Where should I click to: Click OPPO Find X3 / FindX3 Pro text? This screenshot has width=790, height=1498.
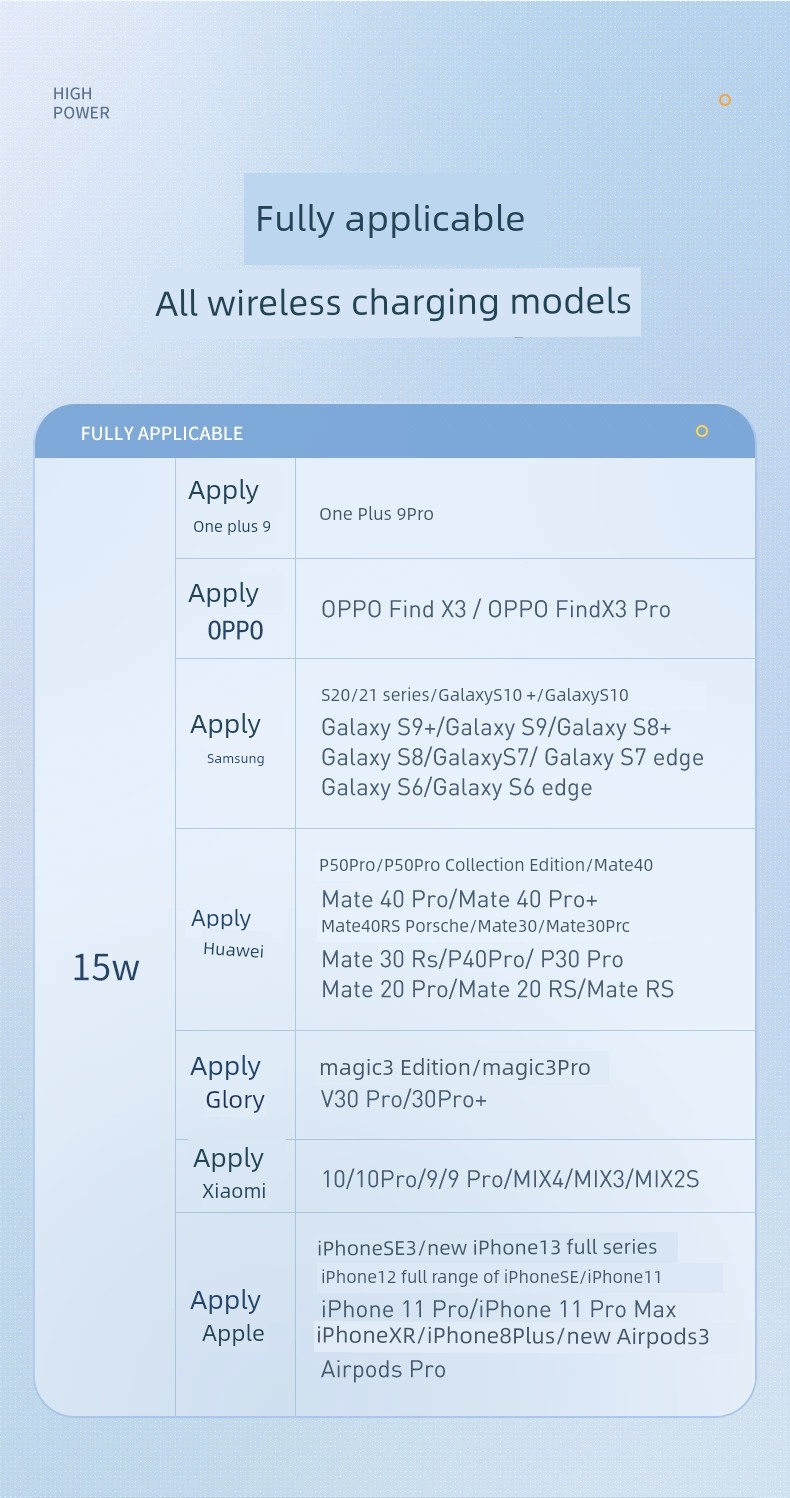tap(496, 609)
